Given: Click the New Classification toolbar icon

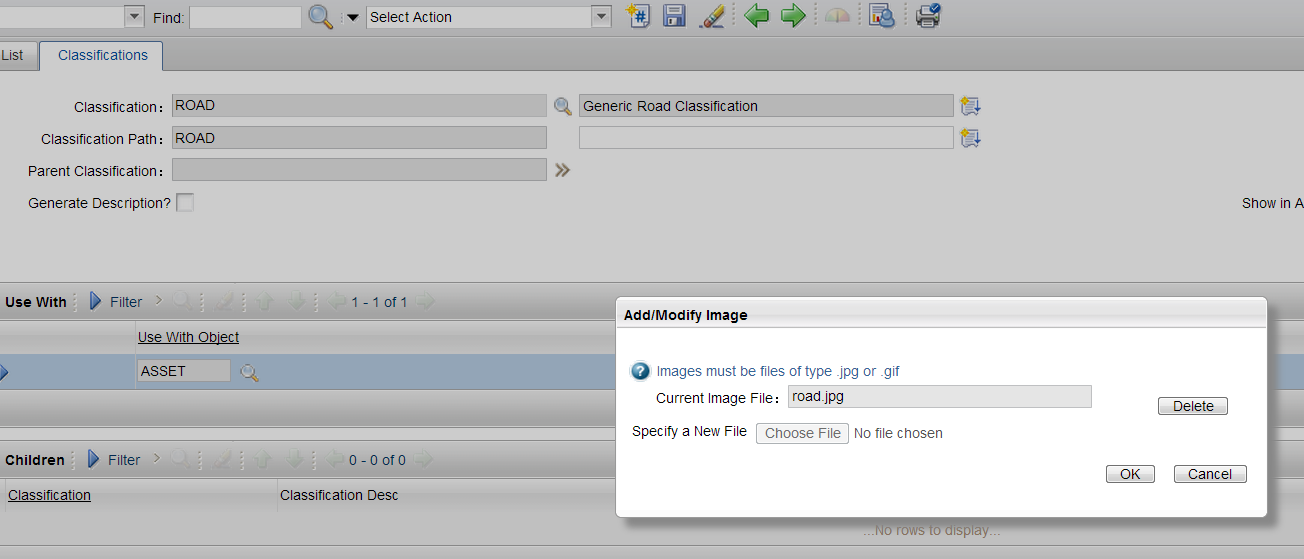Looking at the screenshot, I should click(x=639, y=16).
